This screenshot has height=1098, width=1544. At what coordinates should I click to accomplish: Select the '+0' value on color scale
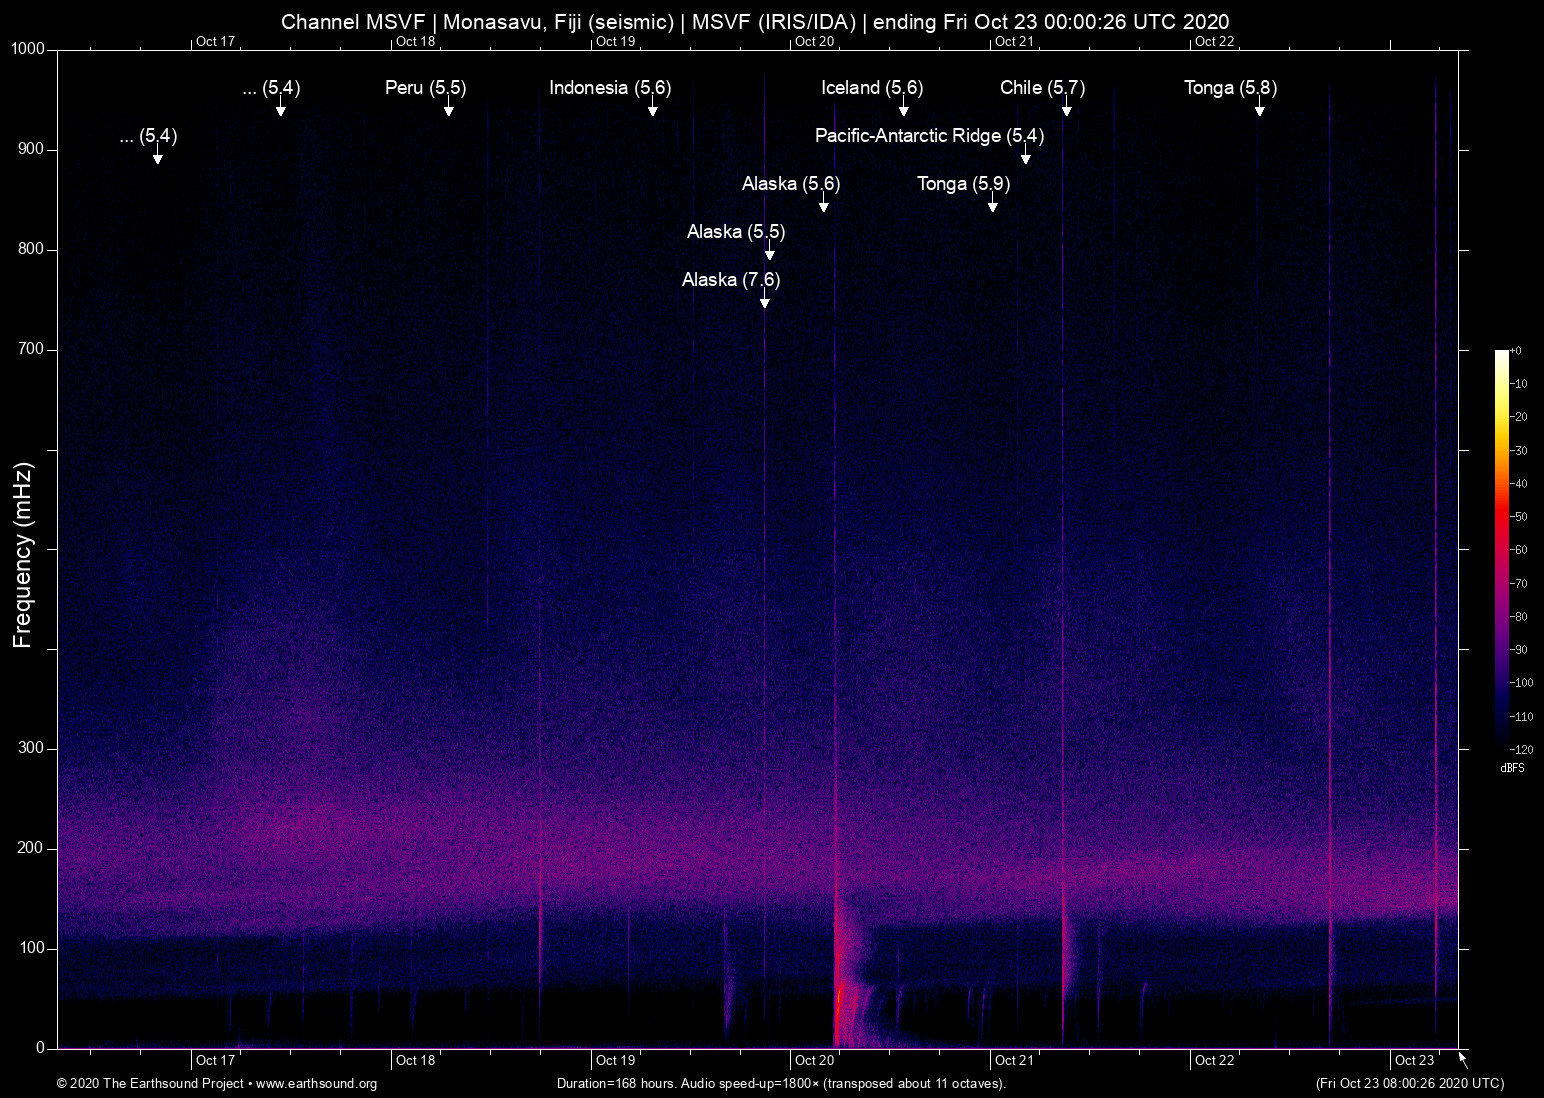(x=1516, y=351)
